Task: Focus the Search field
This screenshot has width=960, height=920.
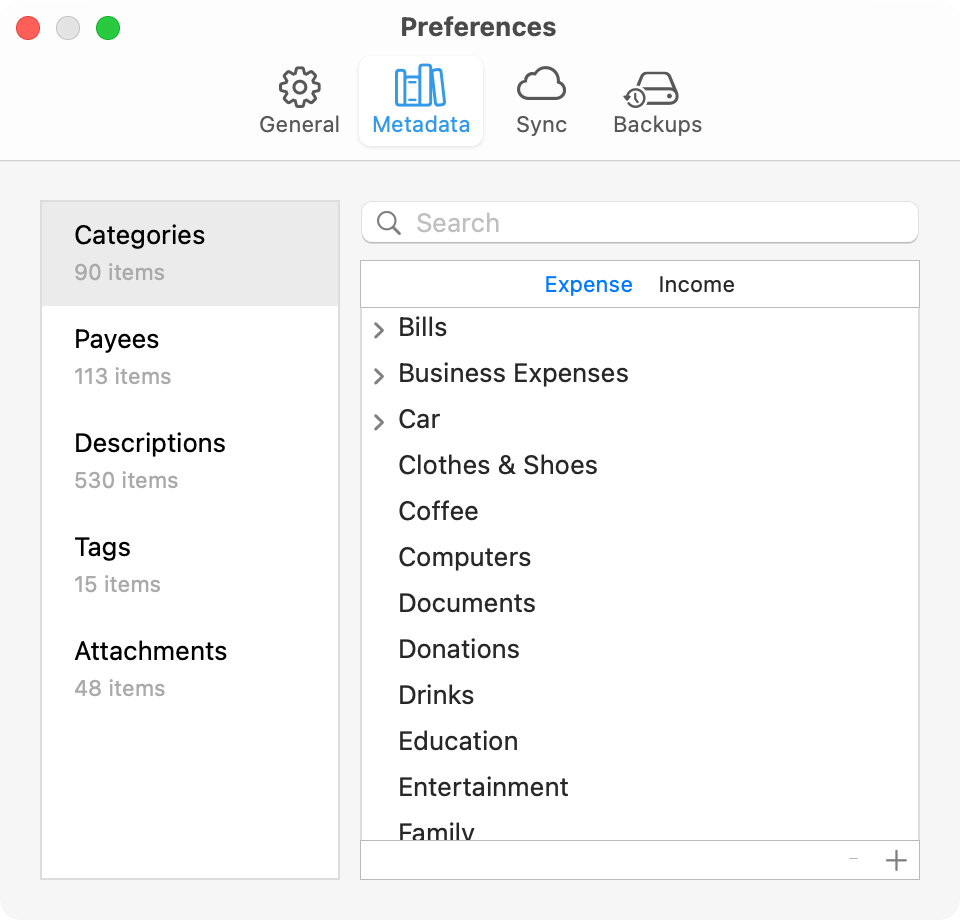Action: [x=640, y=222]
